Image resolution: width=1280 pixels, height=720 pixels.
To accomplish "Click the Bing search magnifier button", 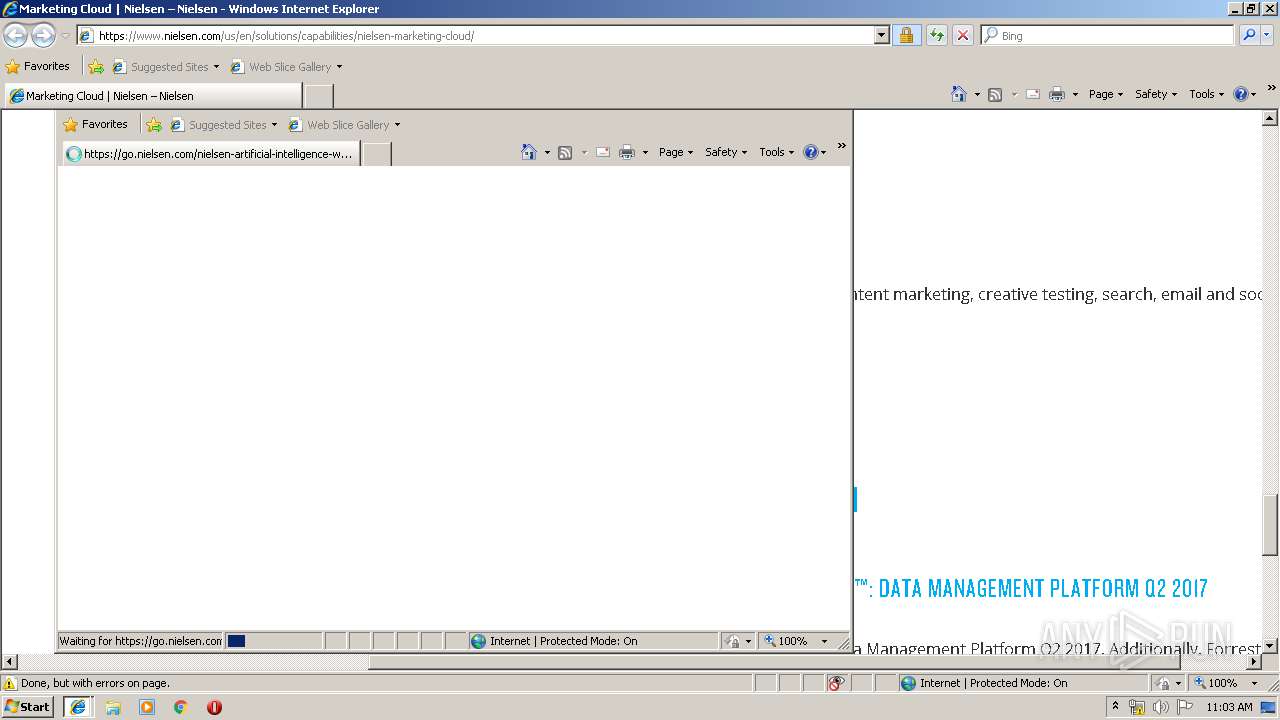I will click(x=1249, y=35).
